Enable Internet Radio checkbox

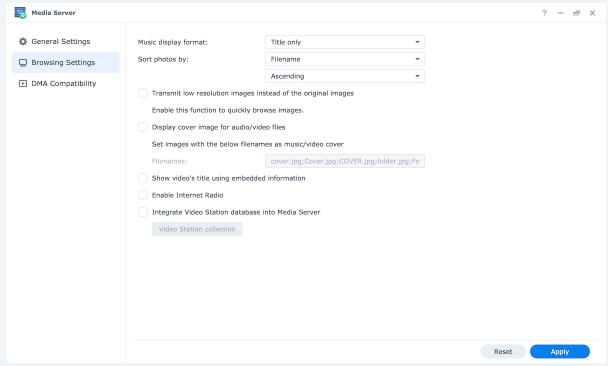coord(143,195)
